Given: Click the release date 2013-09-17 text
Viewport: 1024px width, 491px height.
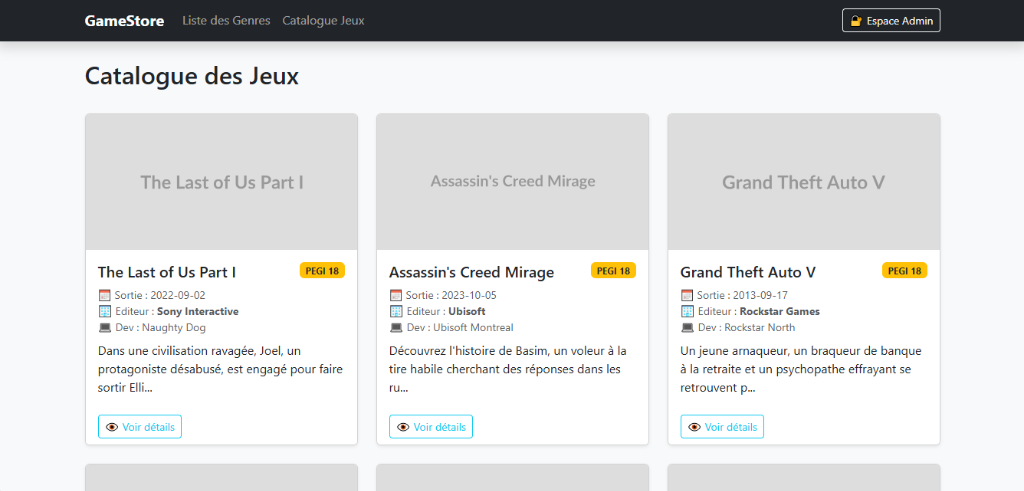Looking at the screenshot, I should coord(760,295).
